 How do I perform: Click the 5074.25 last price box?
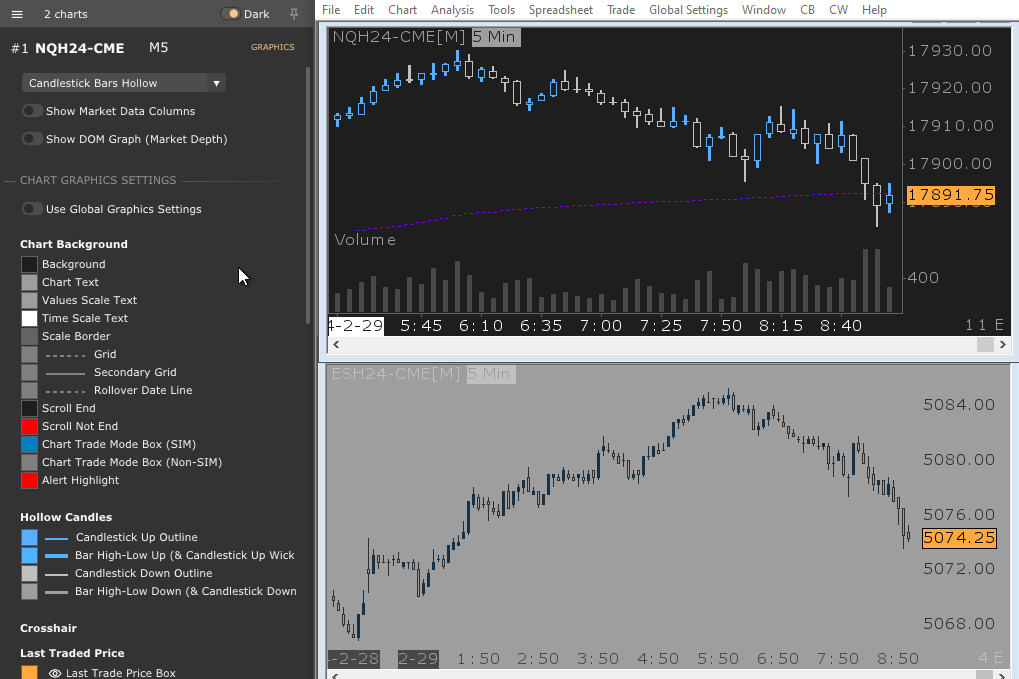959,538
